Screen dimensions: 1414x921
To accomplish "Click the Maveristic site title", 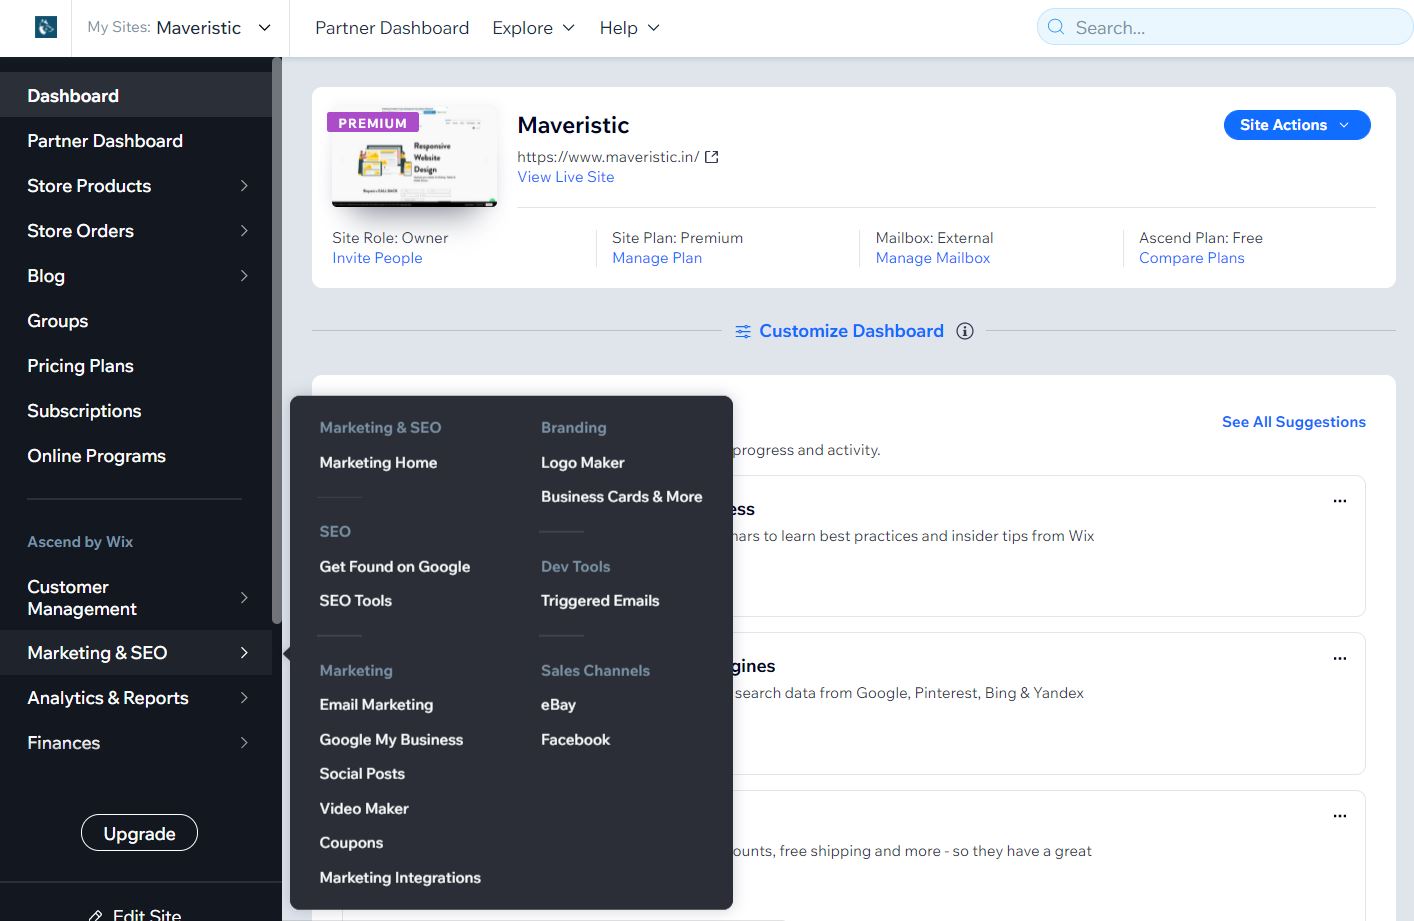I will point(573,125).
